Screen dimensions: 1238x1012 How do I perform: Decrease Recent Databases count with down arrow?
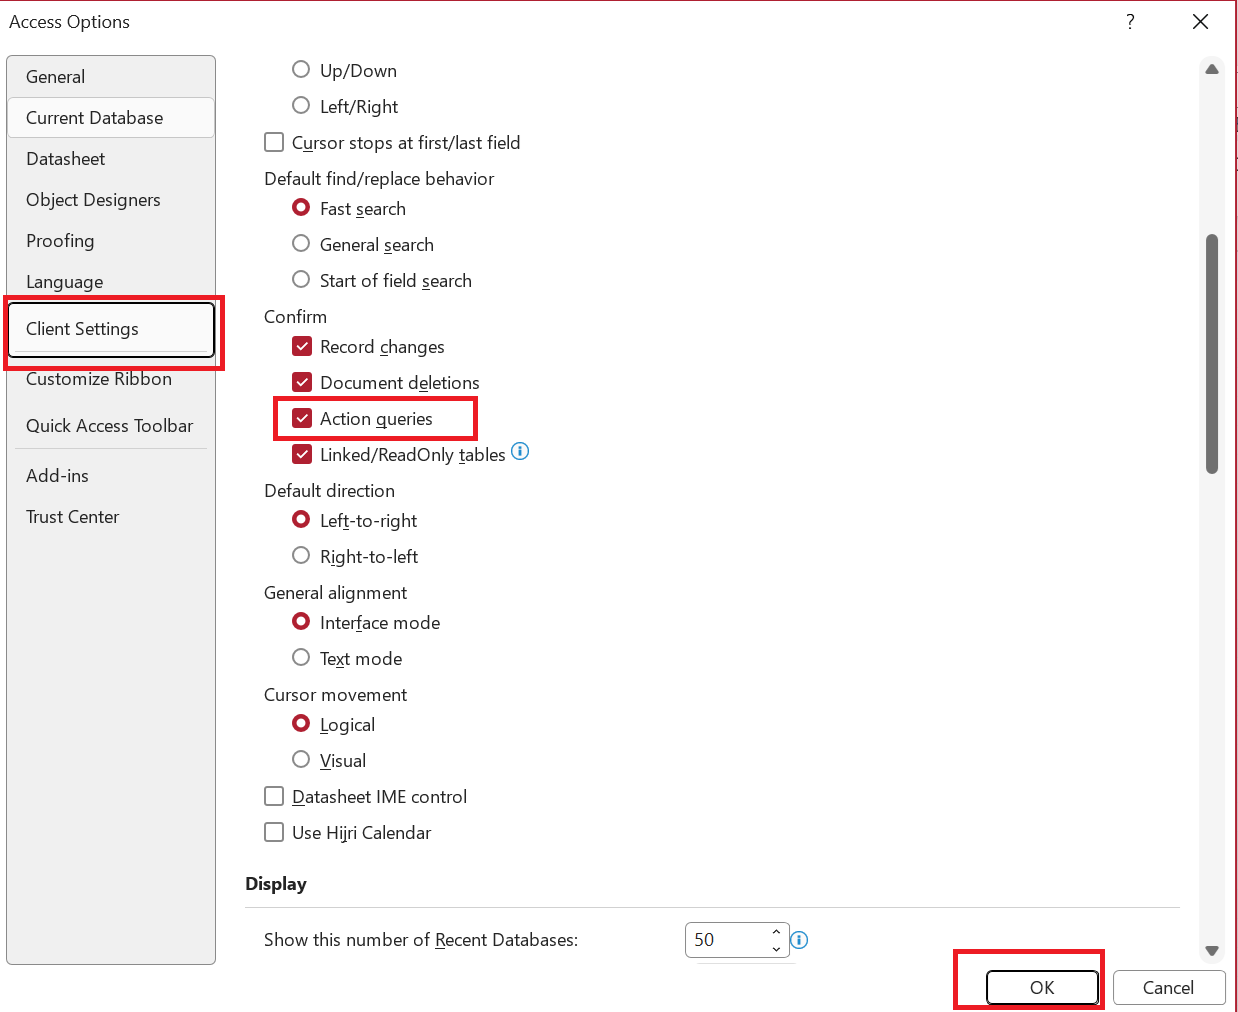[776, 948]
